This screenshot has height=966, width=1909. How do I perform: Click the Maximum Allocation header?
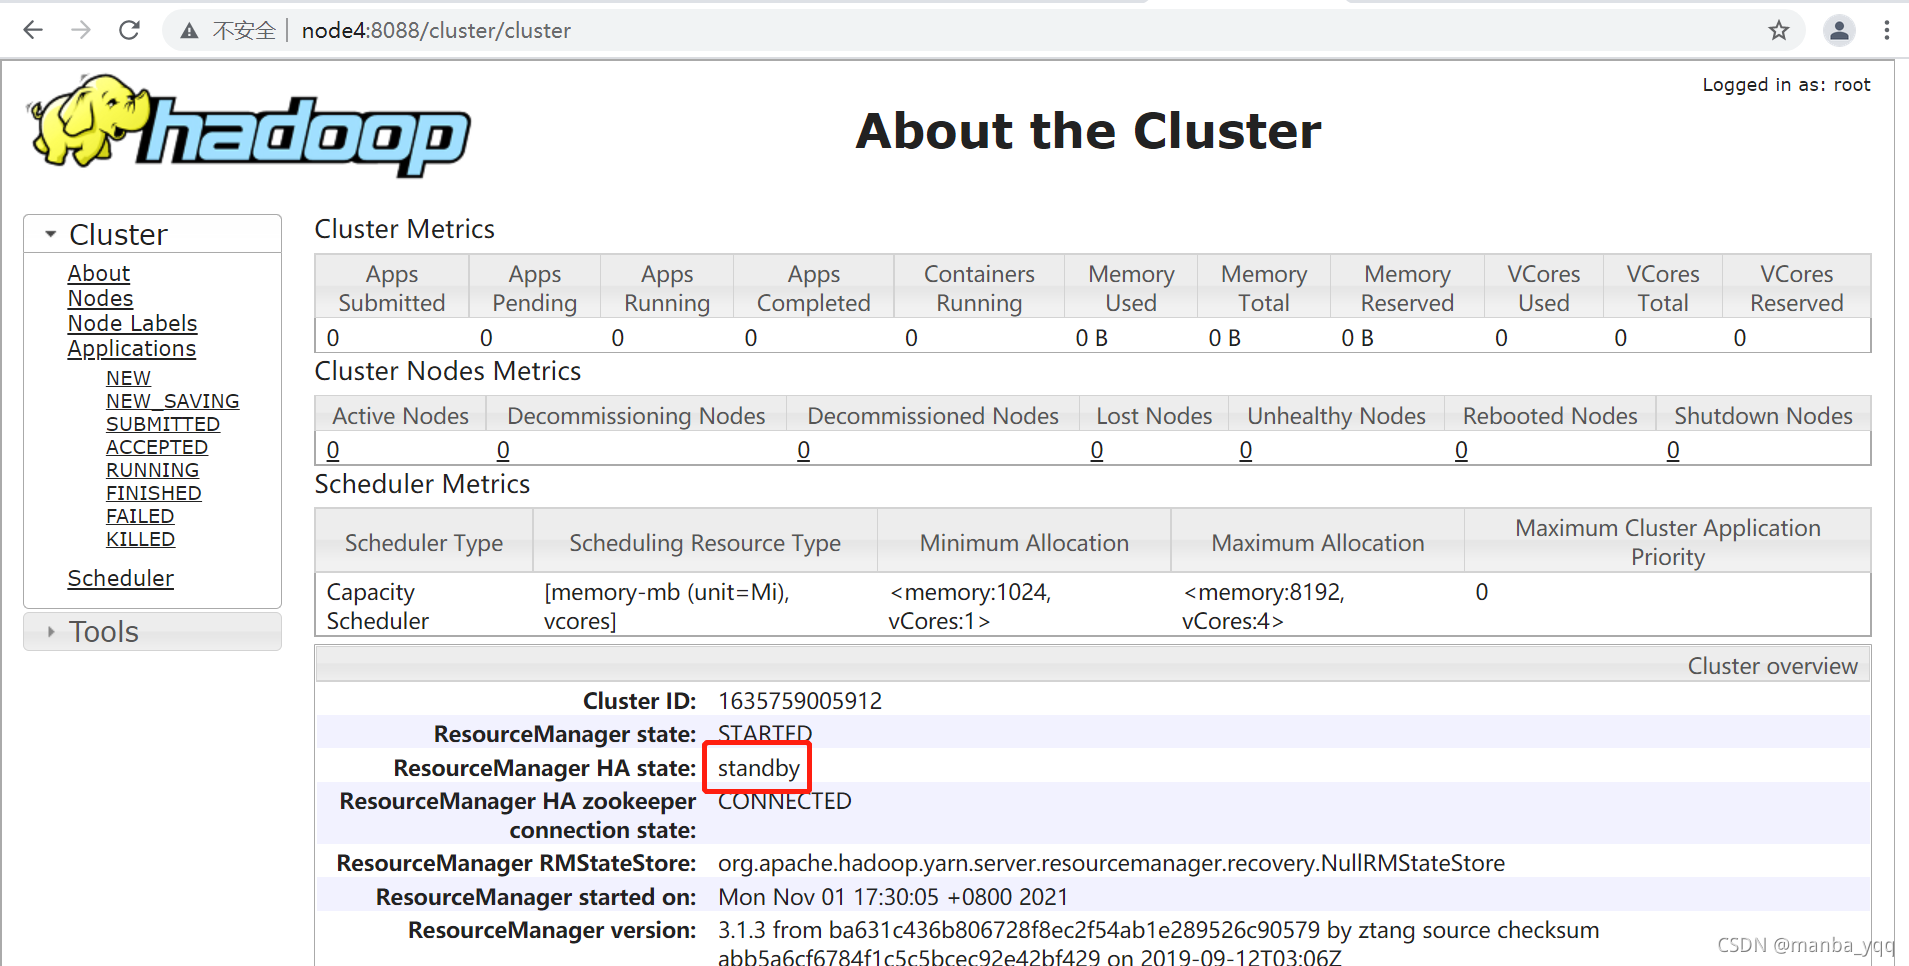[1318, 542]
